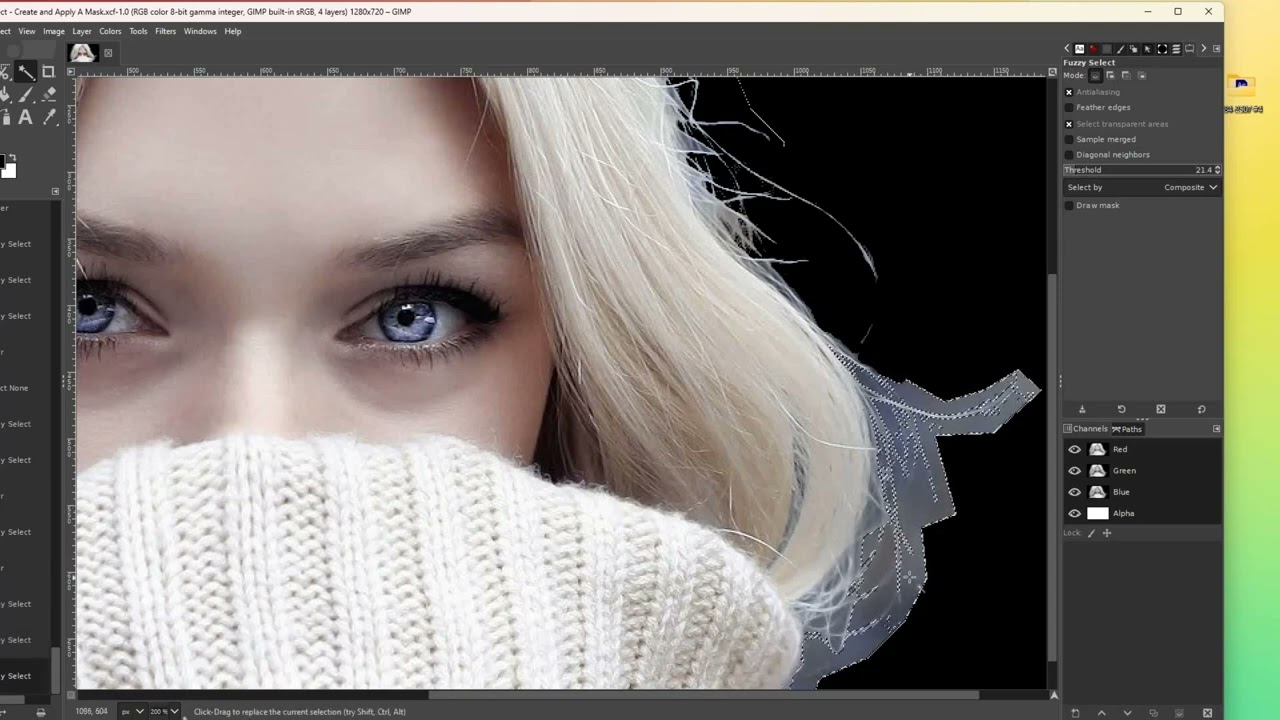Save tool preset icon under tool options
The width and height of the screenshot is (1280, 720).
(x=1082, y=409)
